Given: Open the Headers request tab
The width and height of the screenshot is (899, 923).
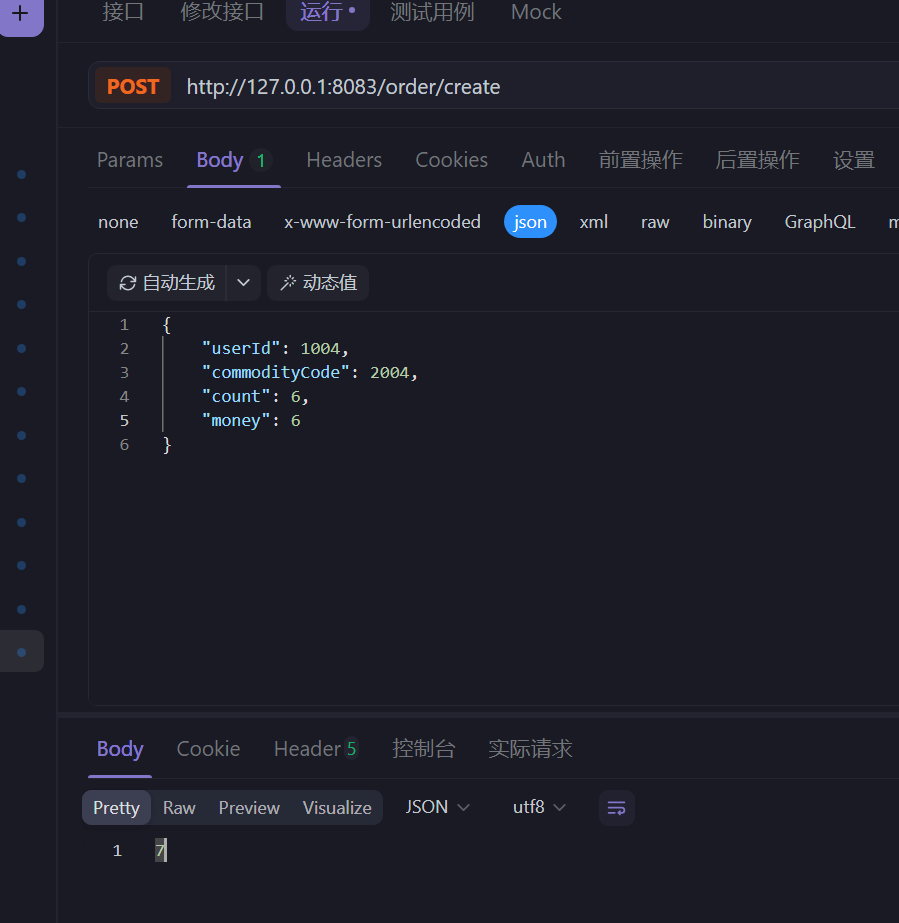Looking at the screenshot, I should [x=344, y=160].
